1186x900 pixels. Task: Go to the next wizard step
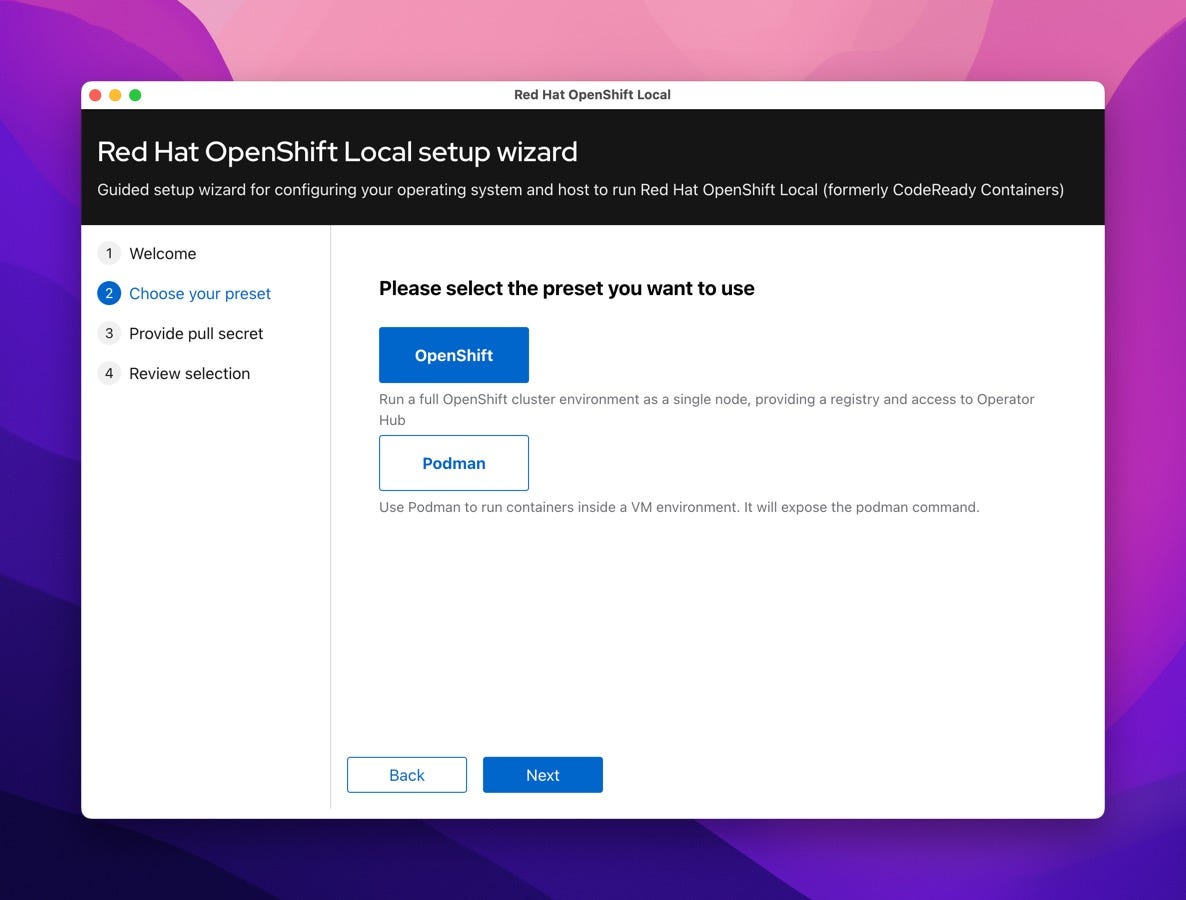click(x=542, y=774)
